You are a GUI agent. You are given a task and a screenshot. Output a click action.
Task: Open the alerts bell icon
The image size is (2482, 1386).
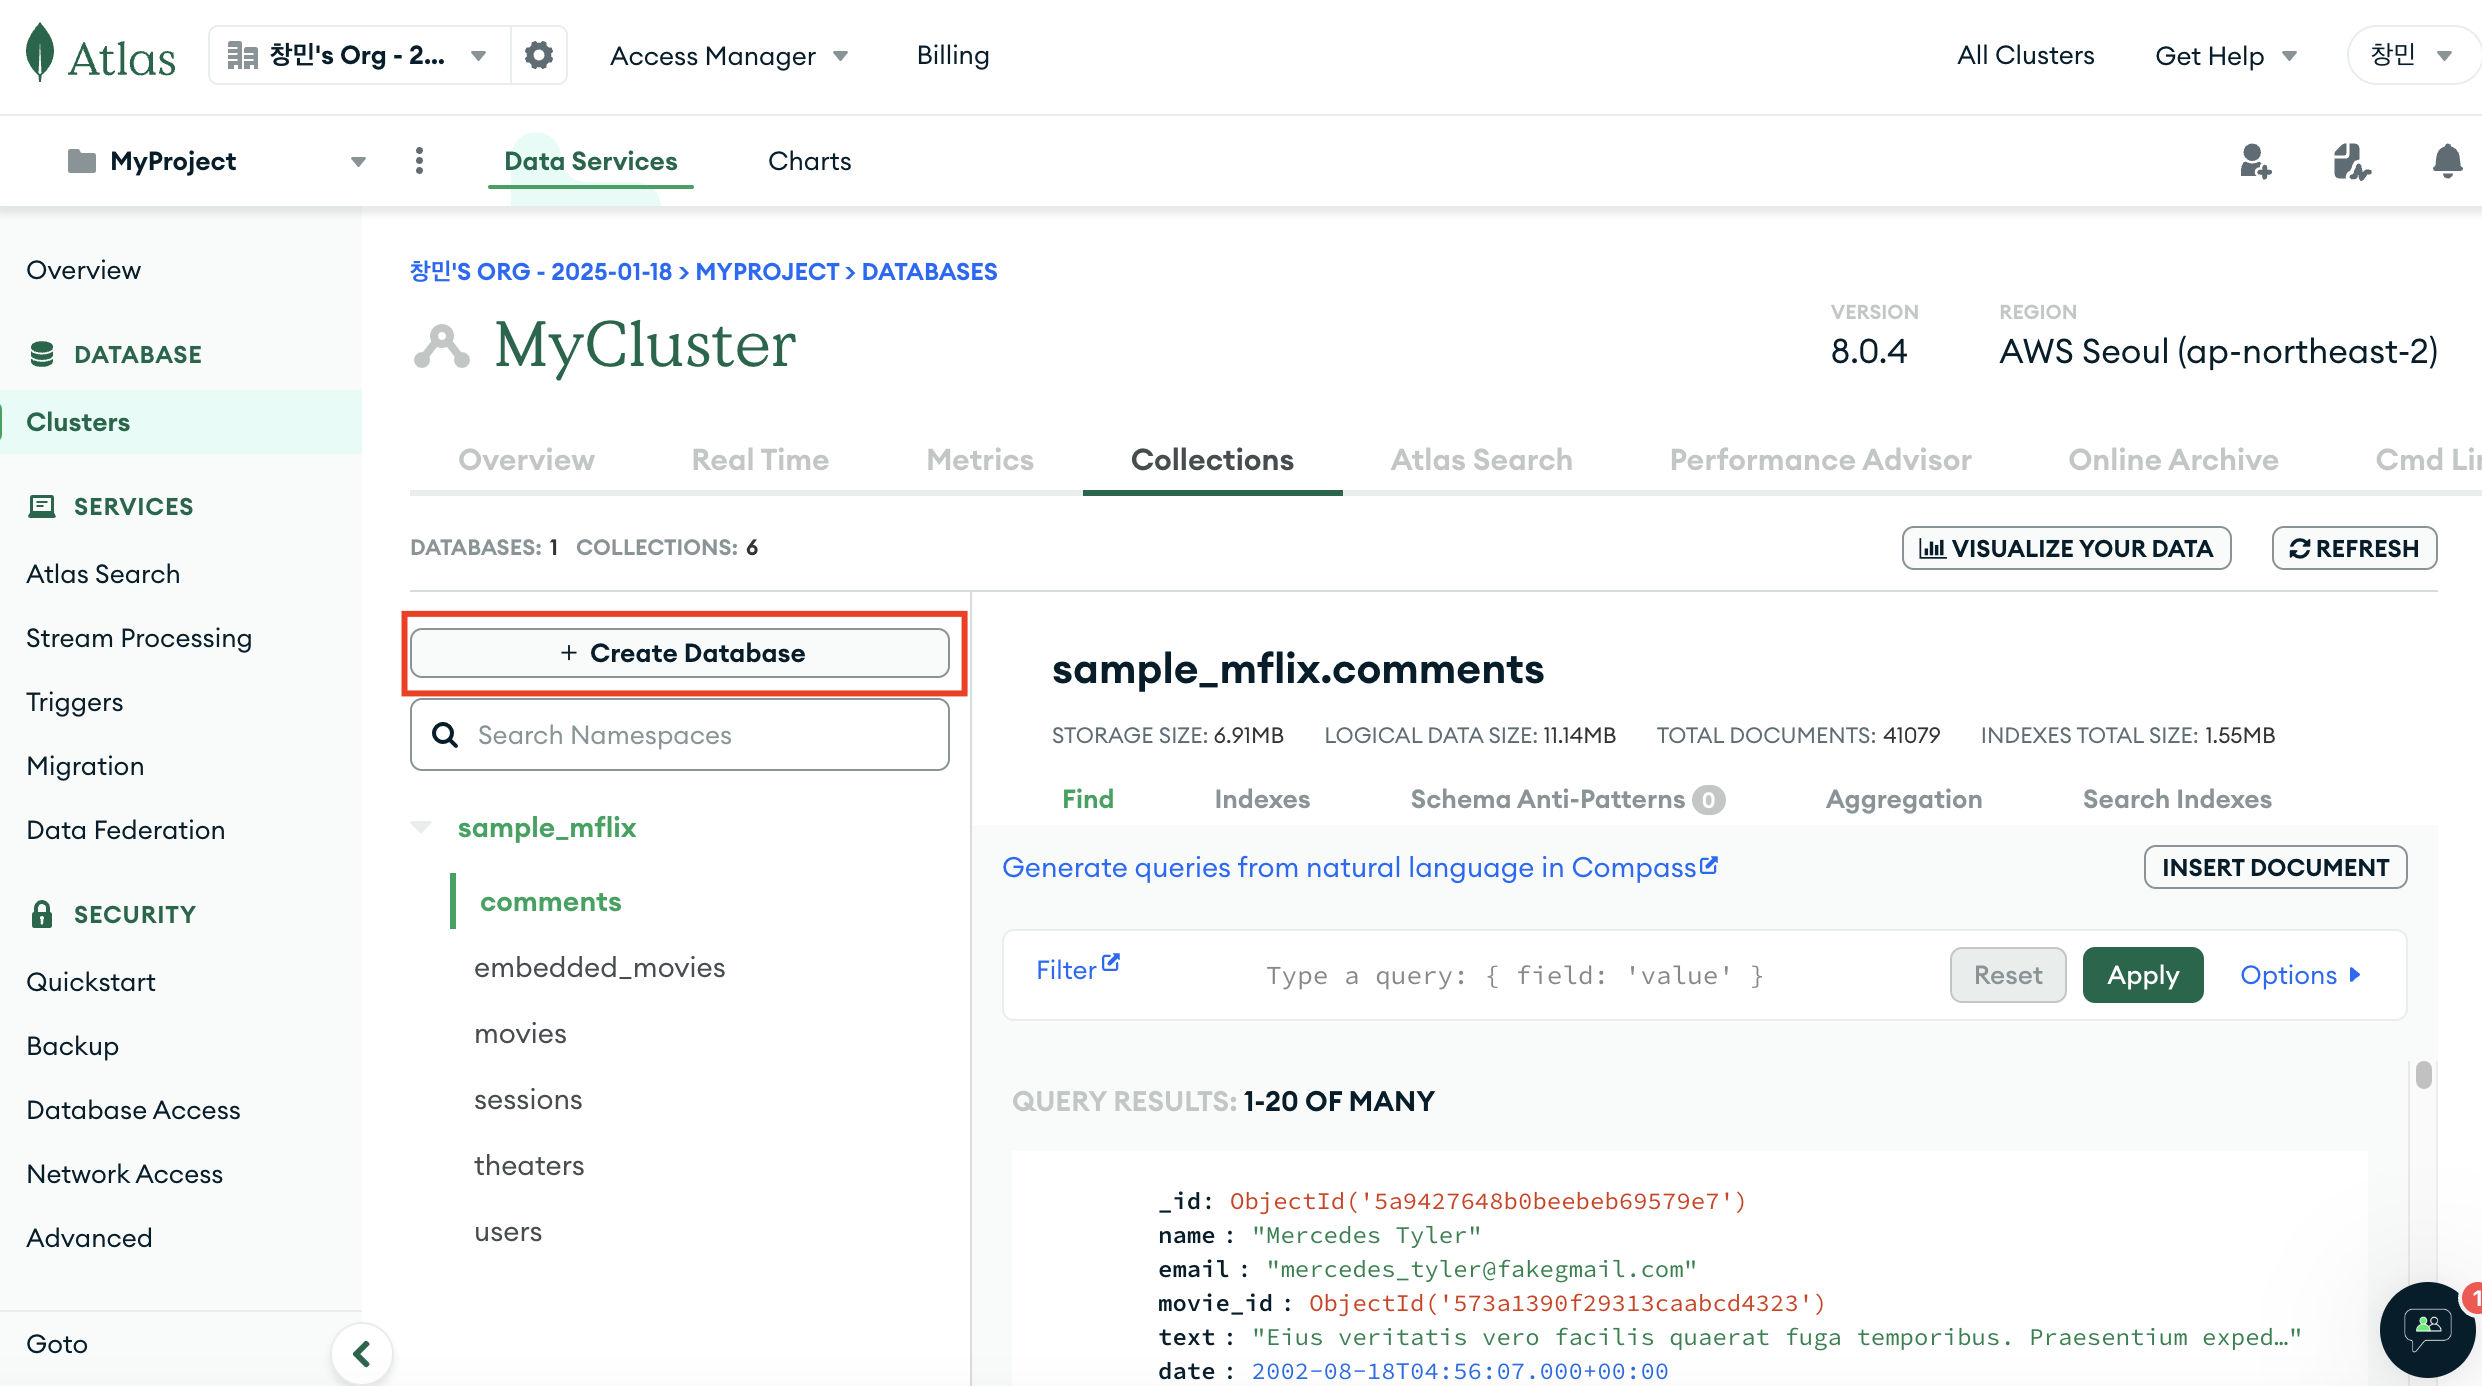click(x=2447, y=161)
